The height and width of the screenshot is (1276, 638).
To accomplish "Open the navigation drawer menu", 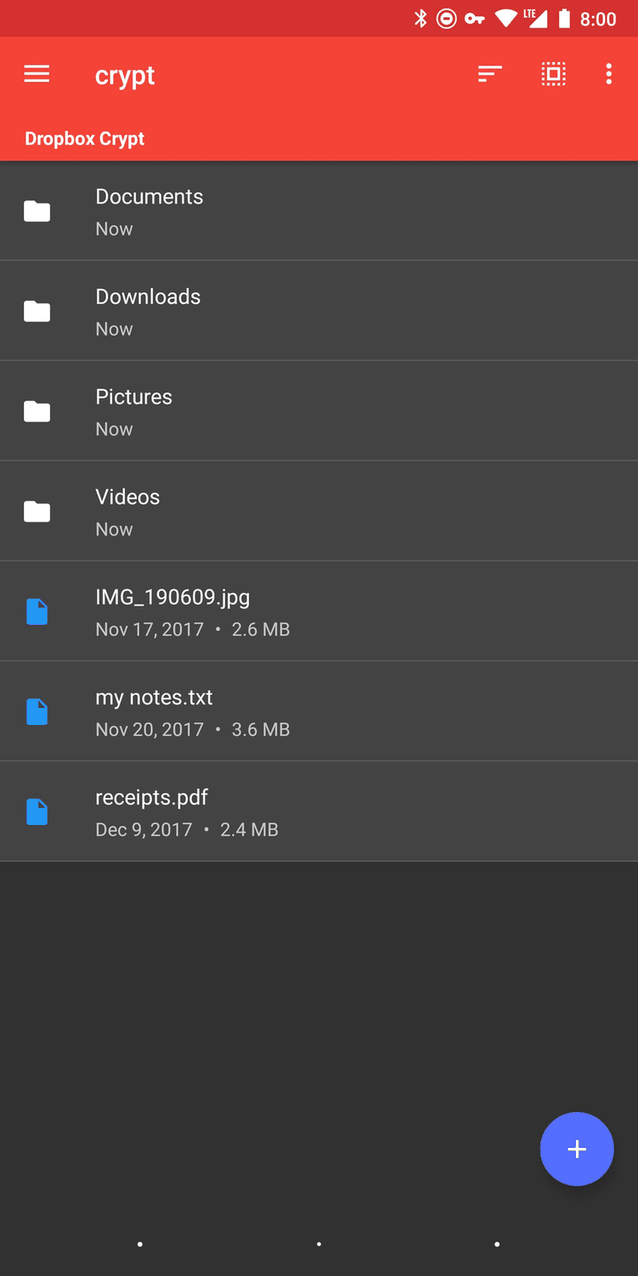I will point(37,74).
